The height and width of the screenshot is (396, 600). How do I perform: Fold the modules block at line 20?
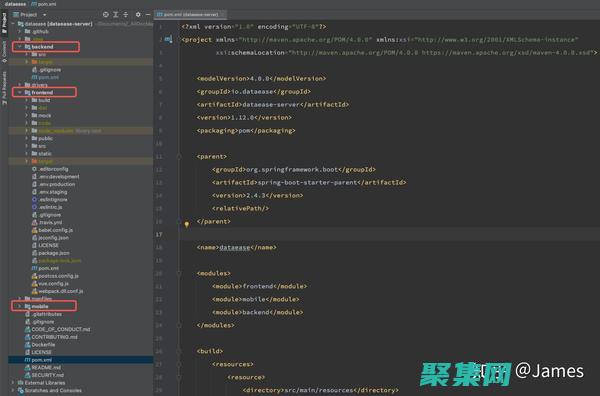[179, 274]
